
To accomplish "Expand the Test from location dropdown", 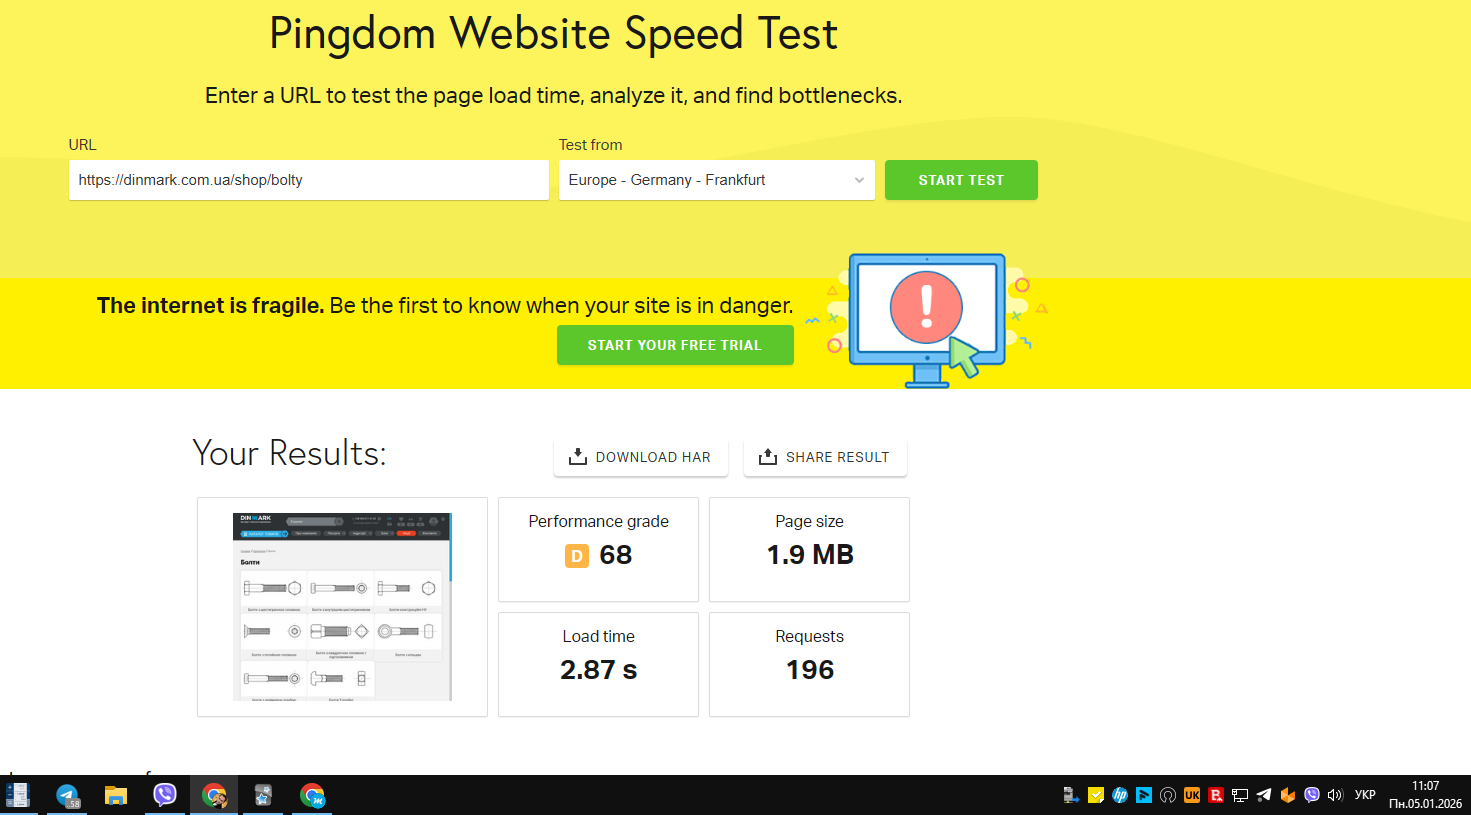I will 717,180.
